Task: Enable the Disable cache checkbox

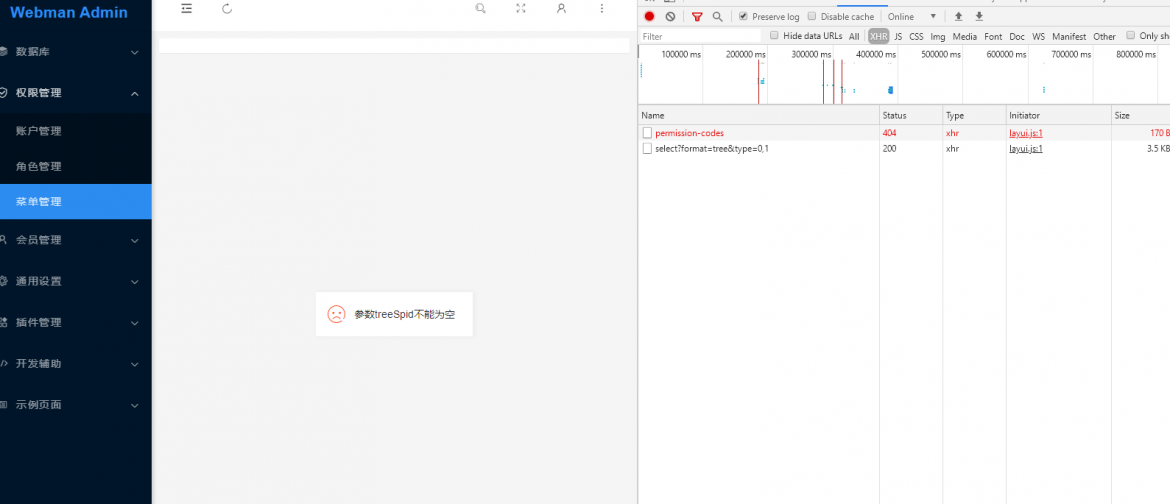Action: (812, 16)
